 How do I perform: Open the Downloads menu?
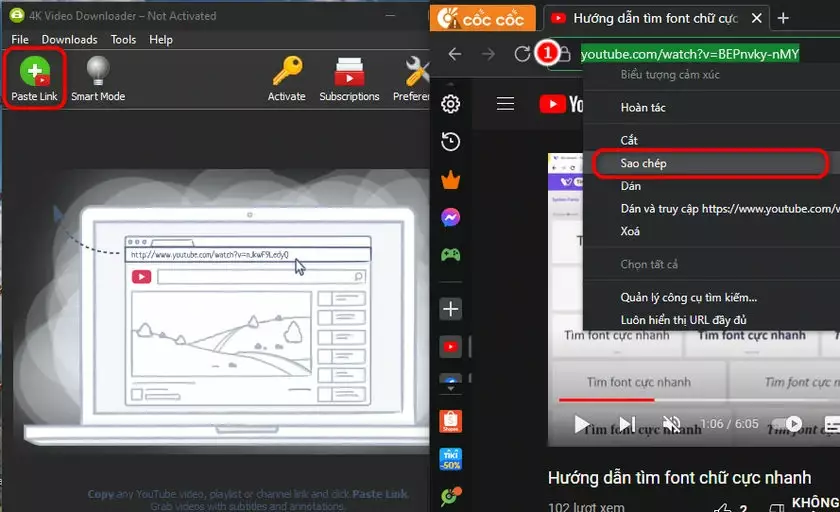pos(69,39)
